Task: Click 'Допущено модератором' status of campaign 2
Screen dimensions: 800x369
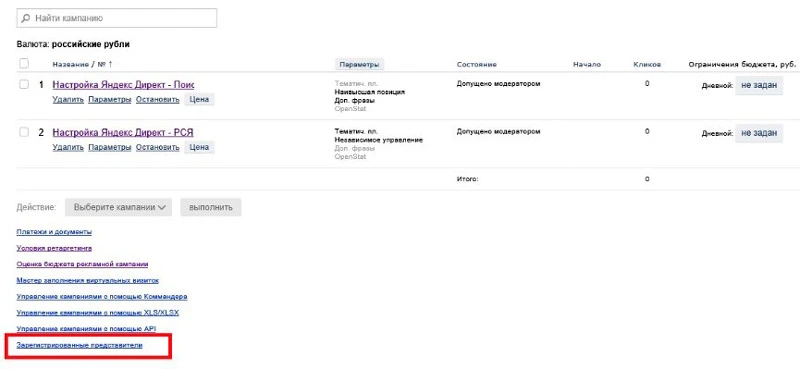Action: click(x=498, y=131)
